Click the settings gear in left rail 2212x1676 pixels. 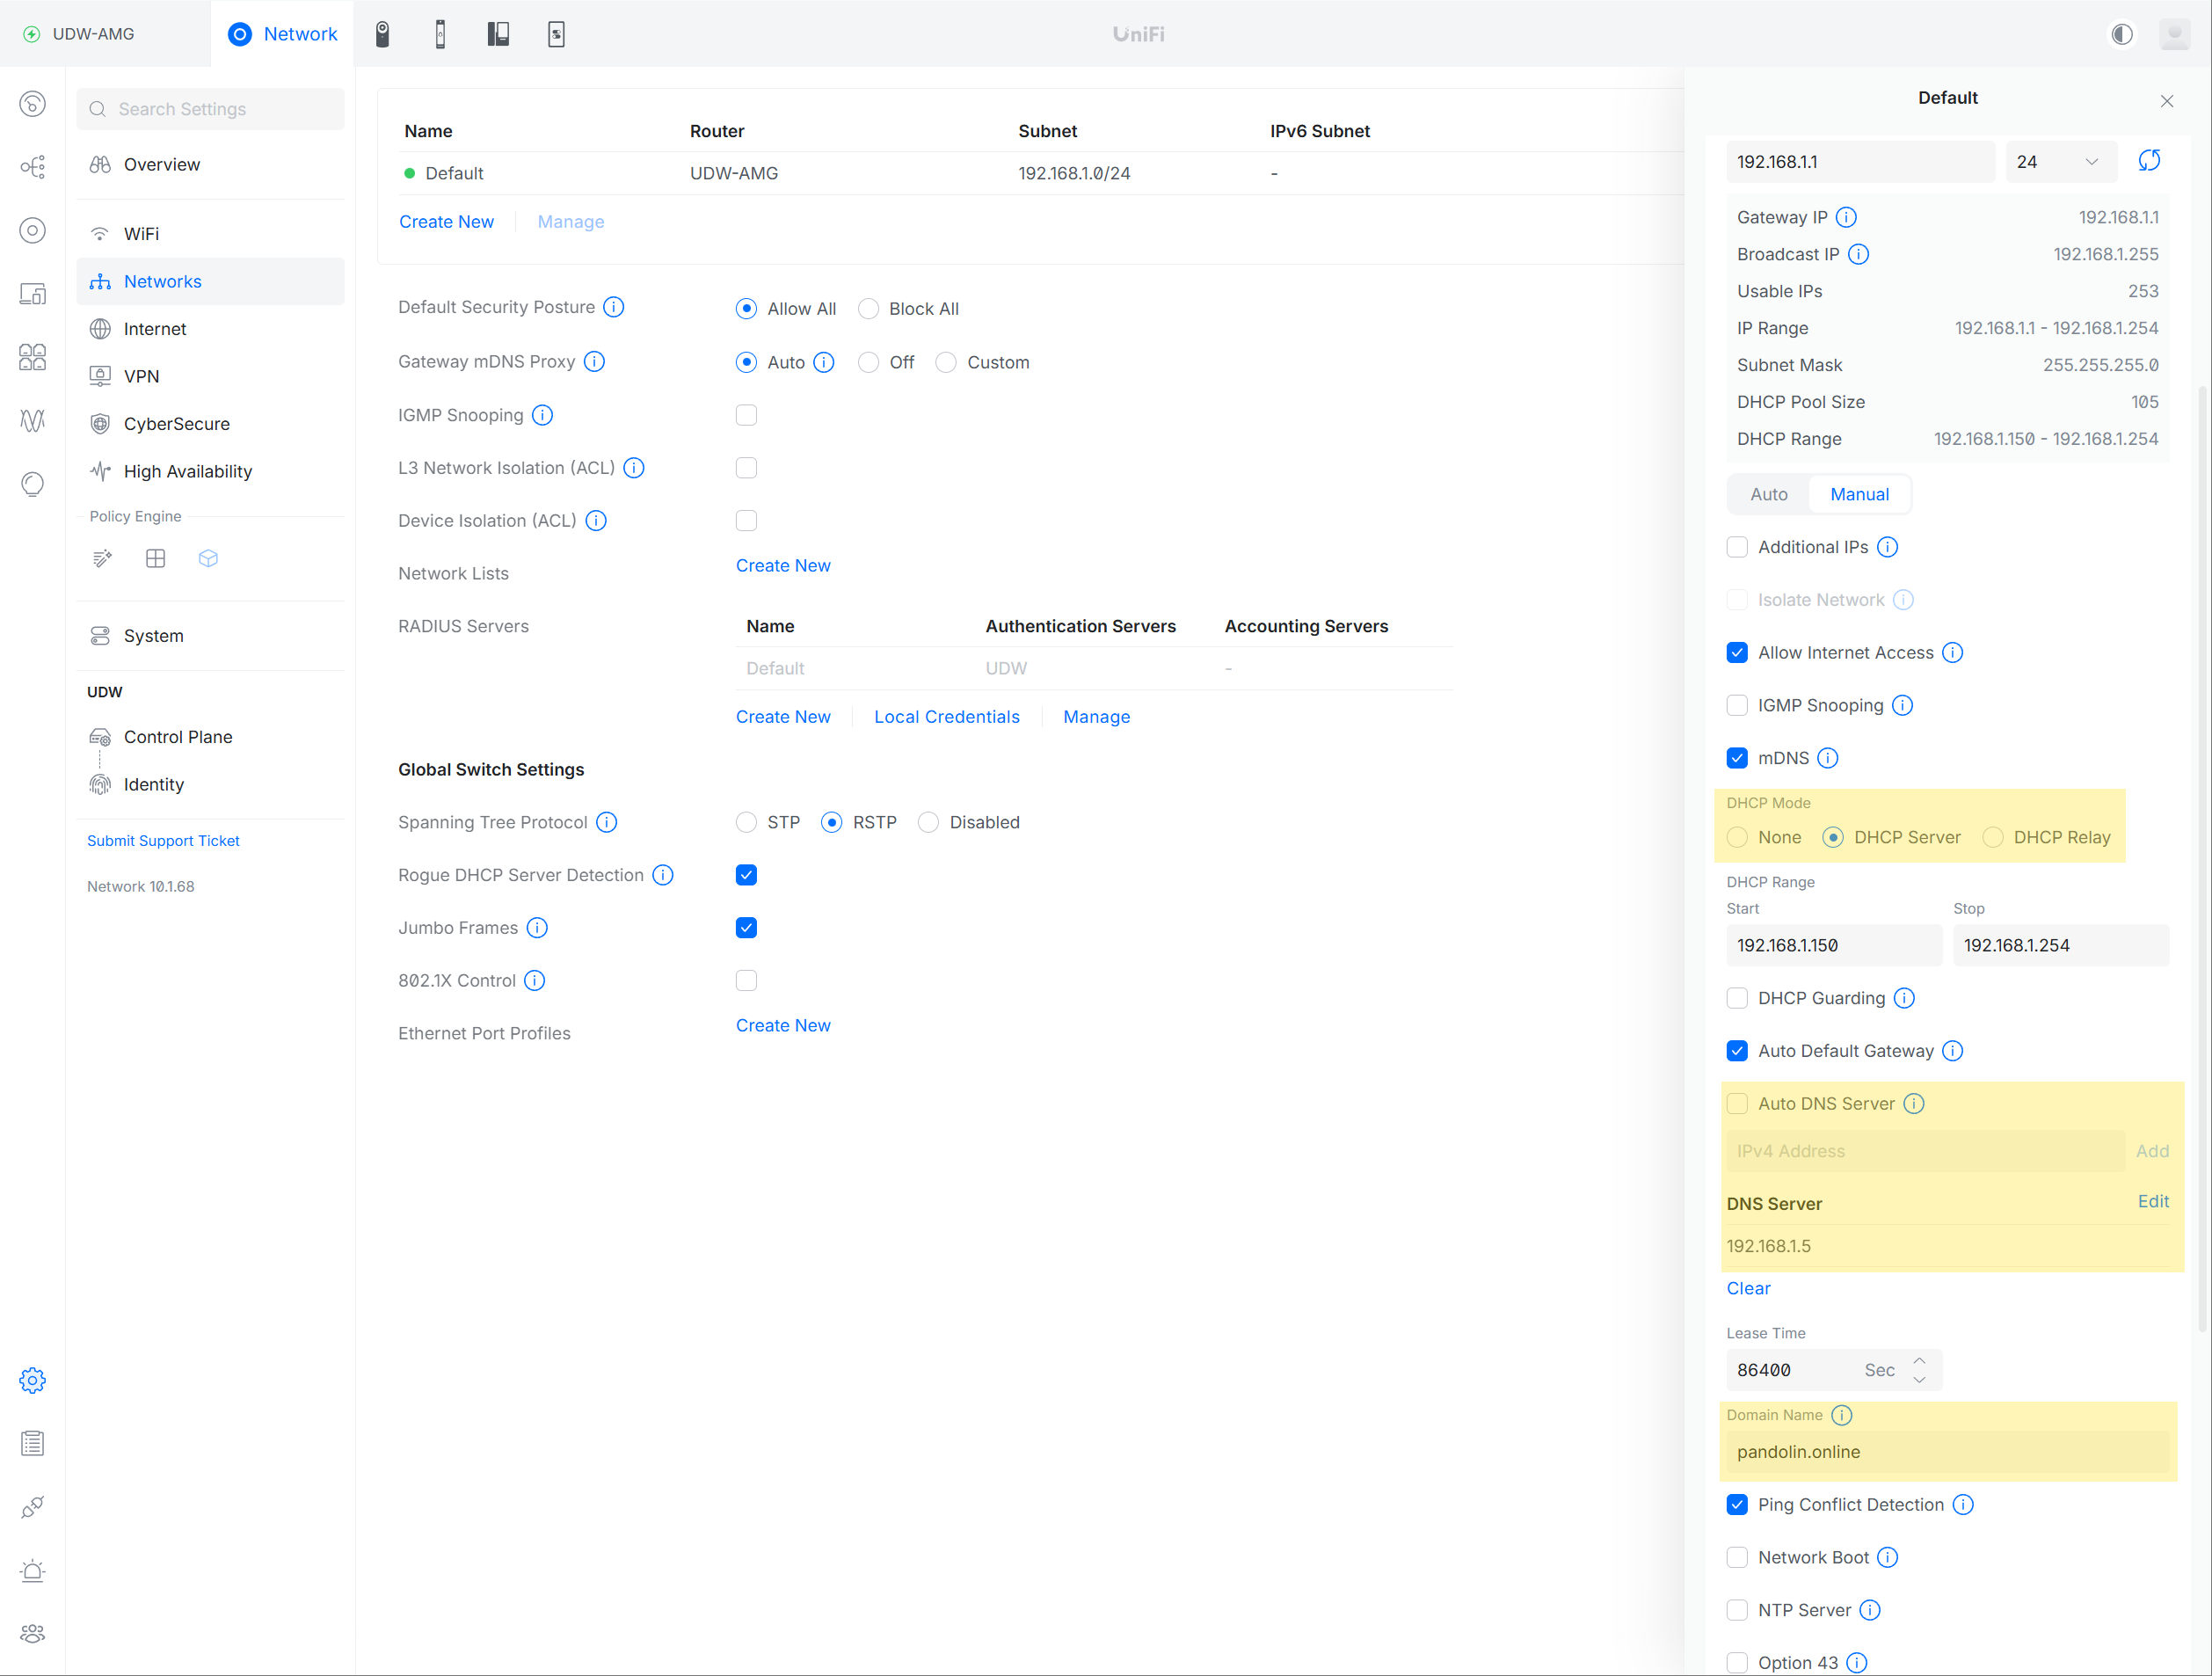pos(32,1380)
